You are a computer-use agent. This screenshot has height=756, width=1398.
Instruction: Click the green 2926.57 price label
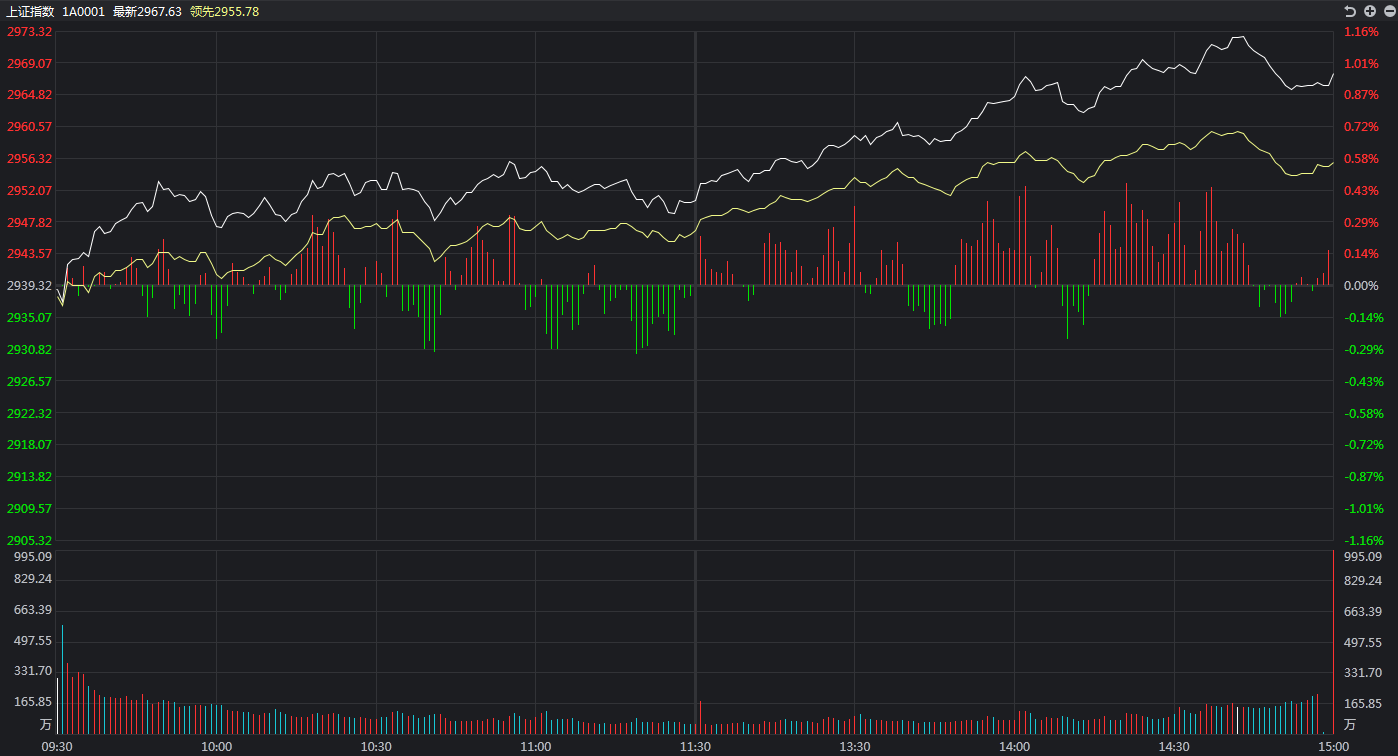[x=30, y=381]
